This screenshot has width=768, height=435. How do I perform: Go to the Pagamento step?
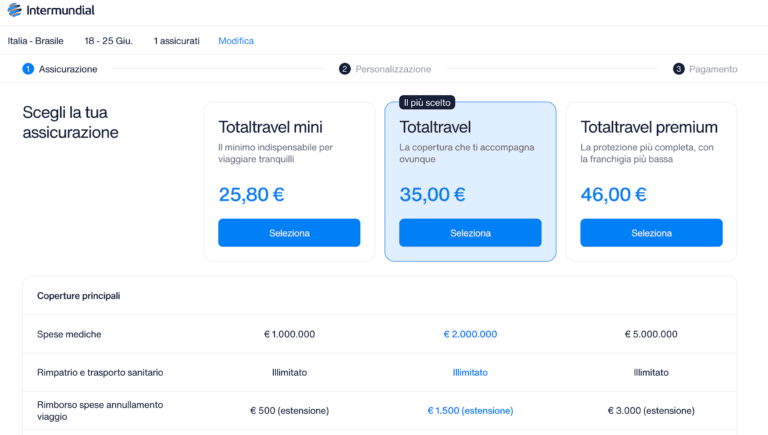coord(713,69)
